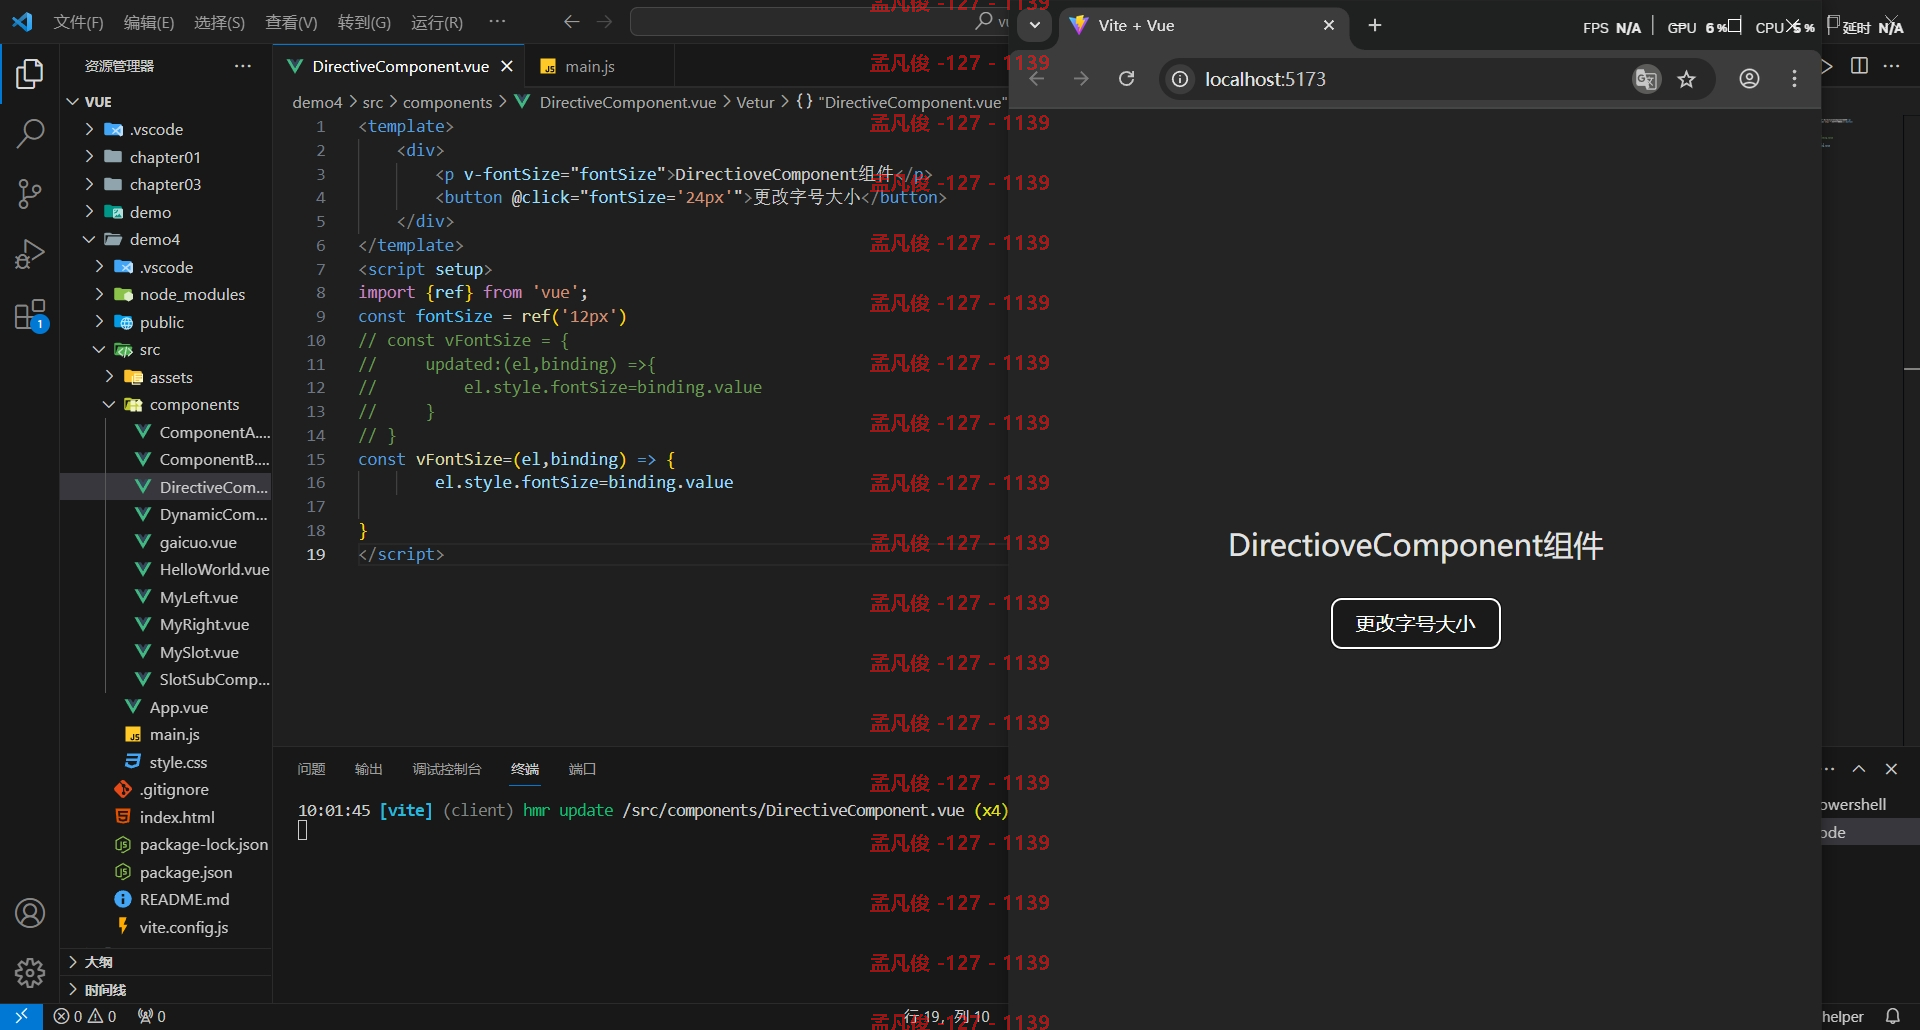Screen dimensions: 1920x1030
Task: Open a new browser tab
Action: tap(1375, 25)
